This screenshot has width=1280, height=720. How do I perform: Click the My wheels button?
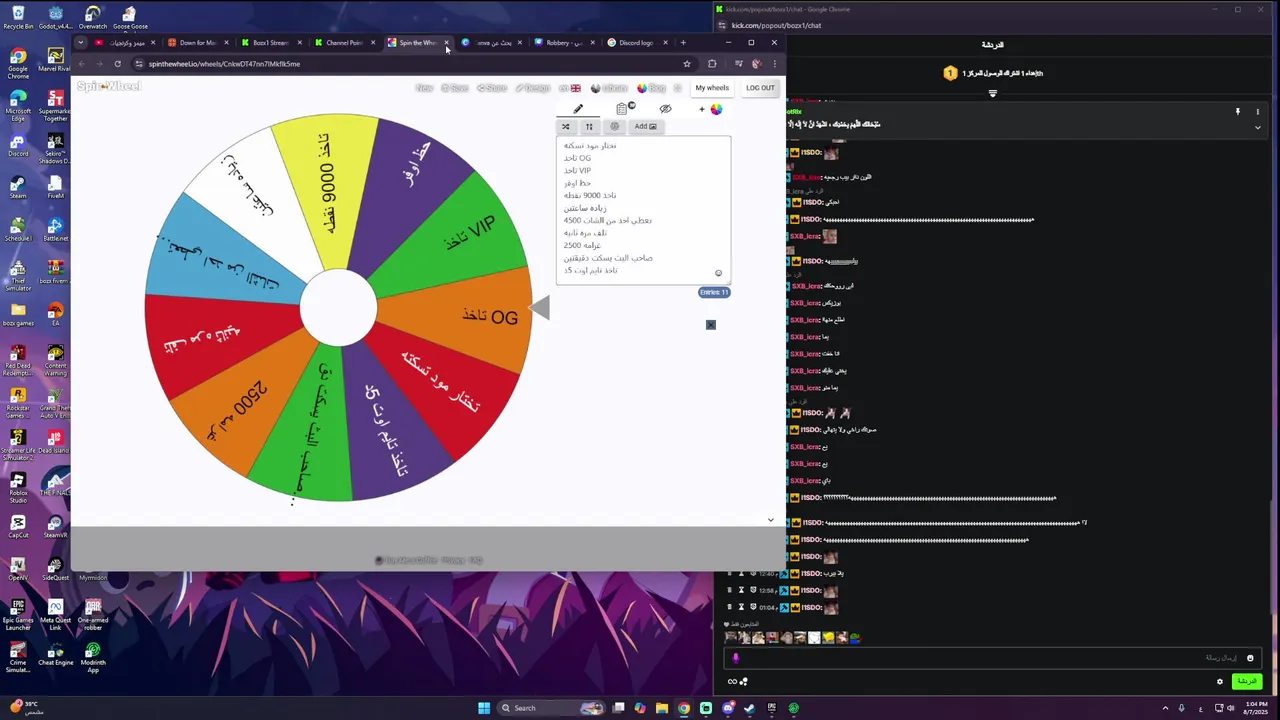[712, 88]
